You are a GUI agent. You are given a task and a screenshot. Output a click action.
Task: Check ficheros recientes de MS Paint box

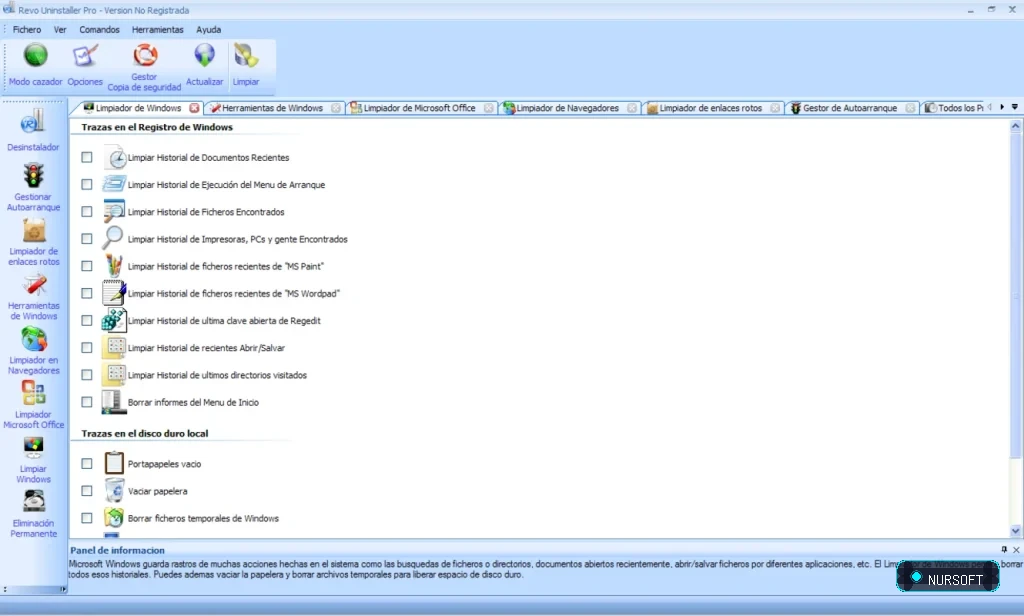coord(87,266)
